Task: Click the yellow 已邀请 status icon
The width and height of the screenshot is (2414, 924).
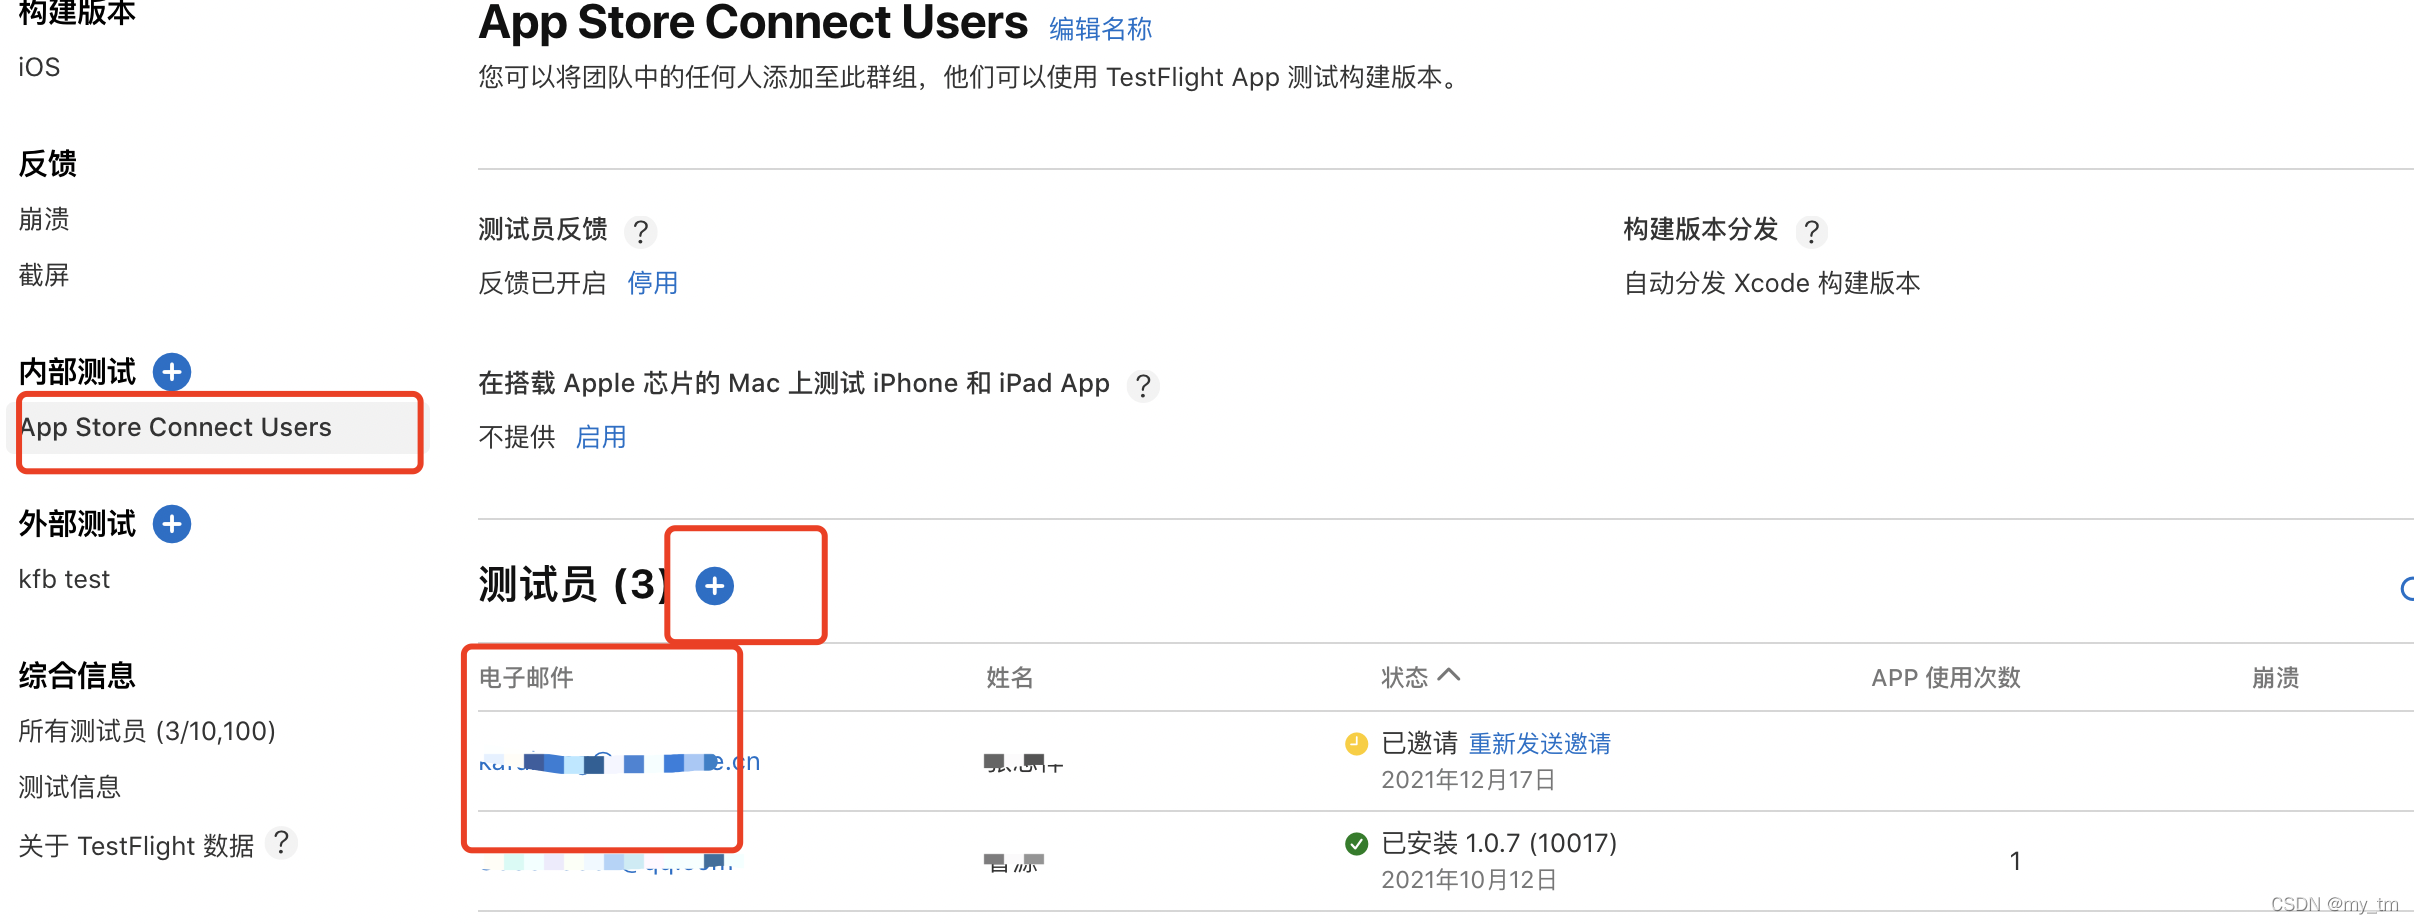Action: [1356, 743]
